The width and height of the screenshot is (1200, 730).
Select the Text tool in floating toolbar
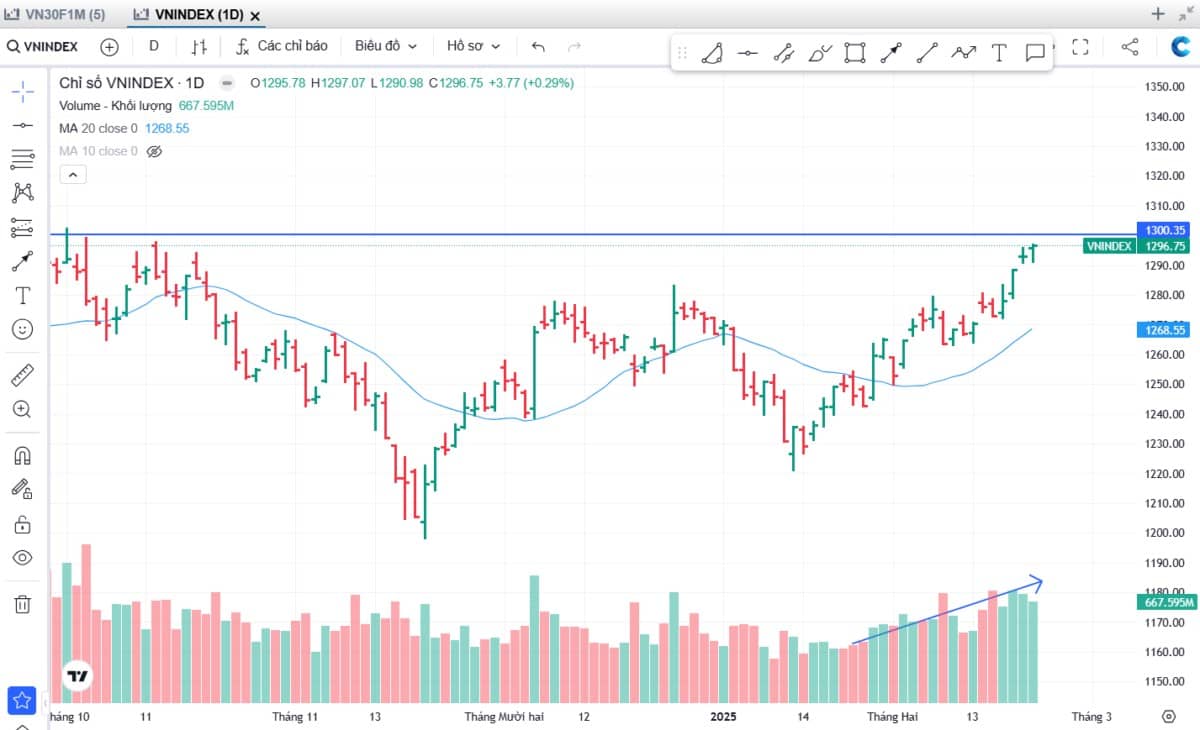[x=999, y=53]
